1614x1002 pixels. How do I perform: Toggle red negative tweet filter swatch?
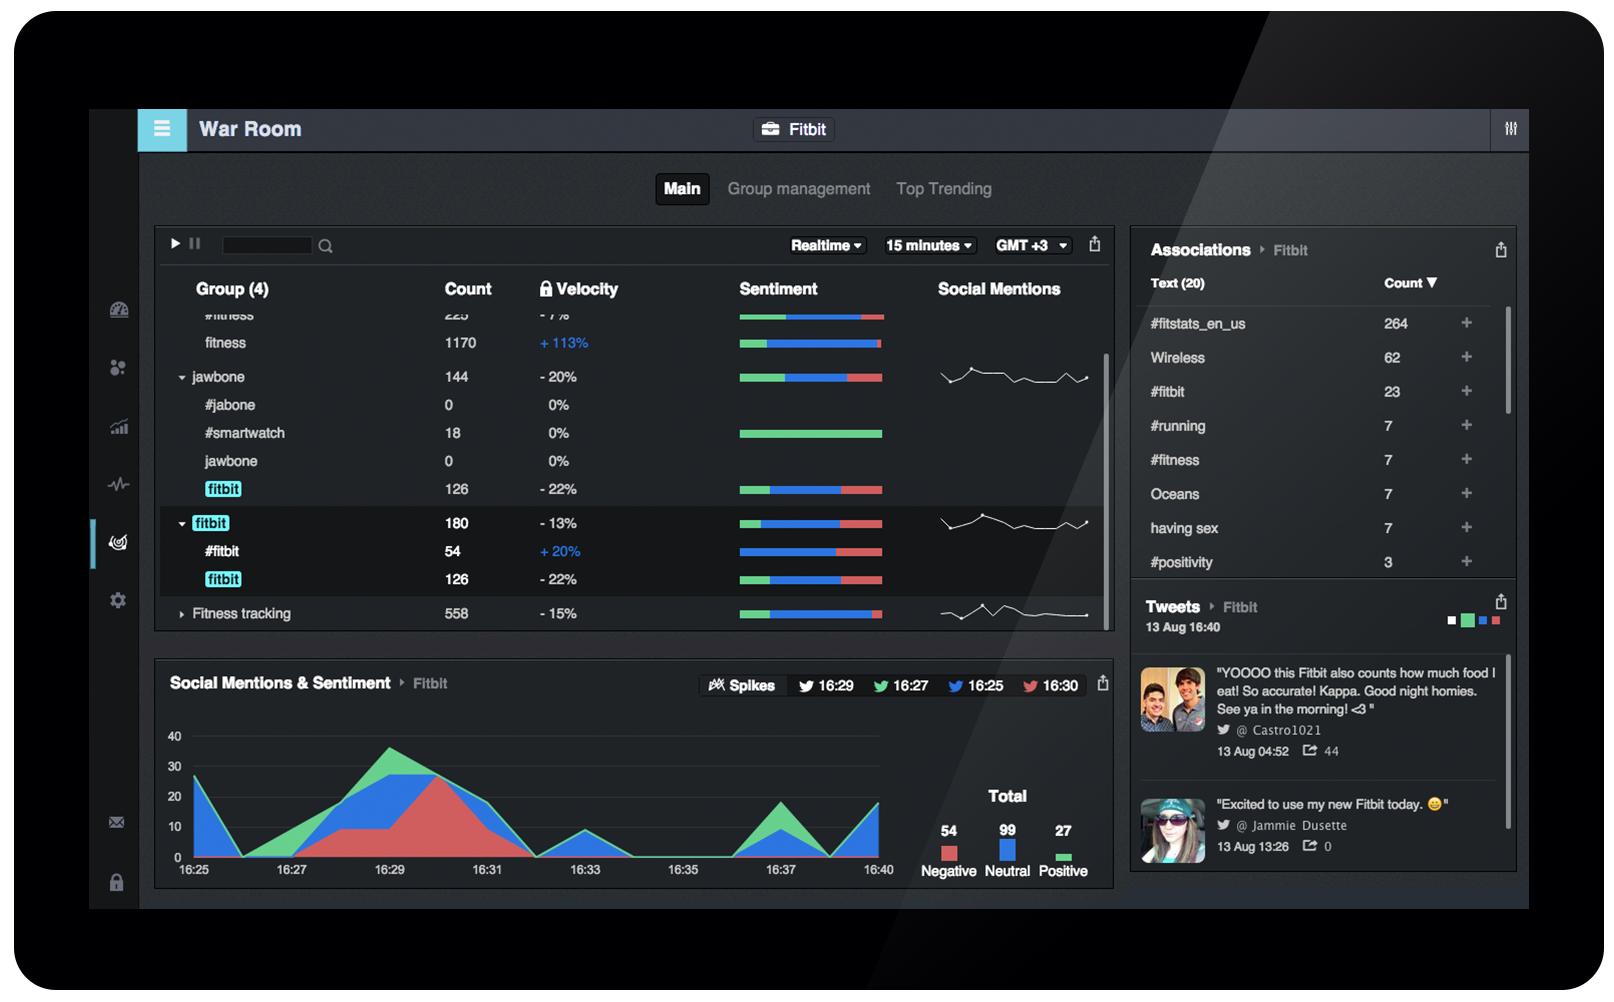tap(1496, 621)
